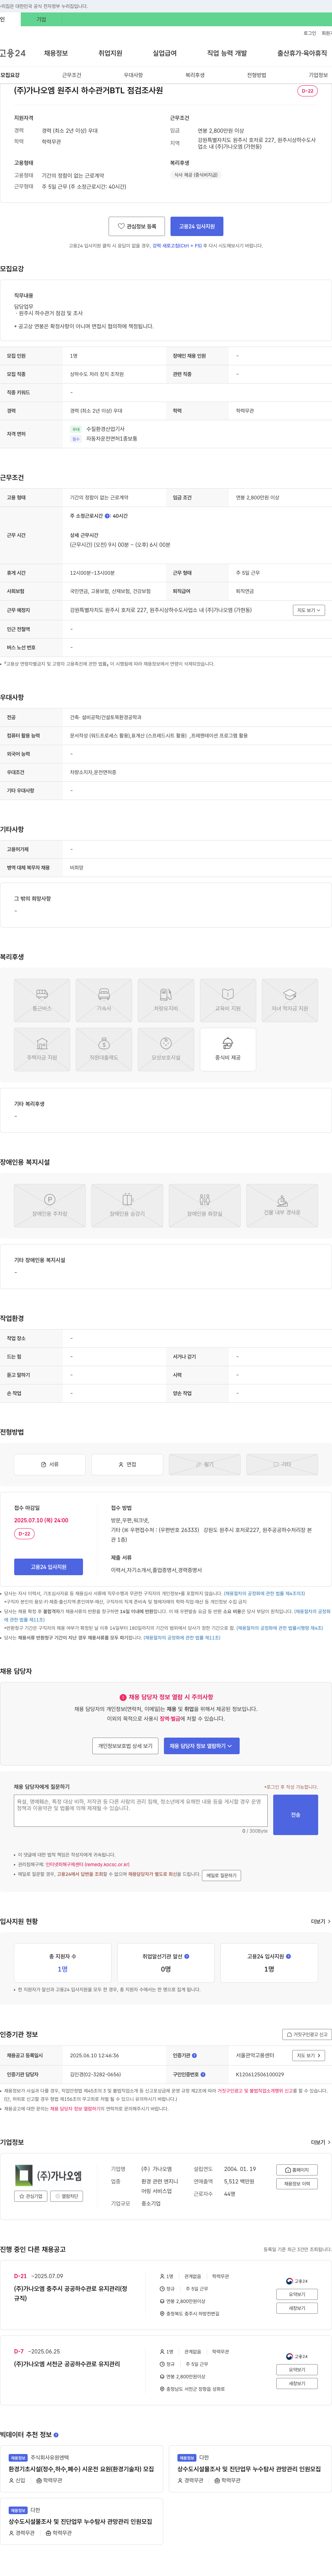Switch to the 우대사항 tab
This screenshot has width=332, height=2576.
133,75
